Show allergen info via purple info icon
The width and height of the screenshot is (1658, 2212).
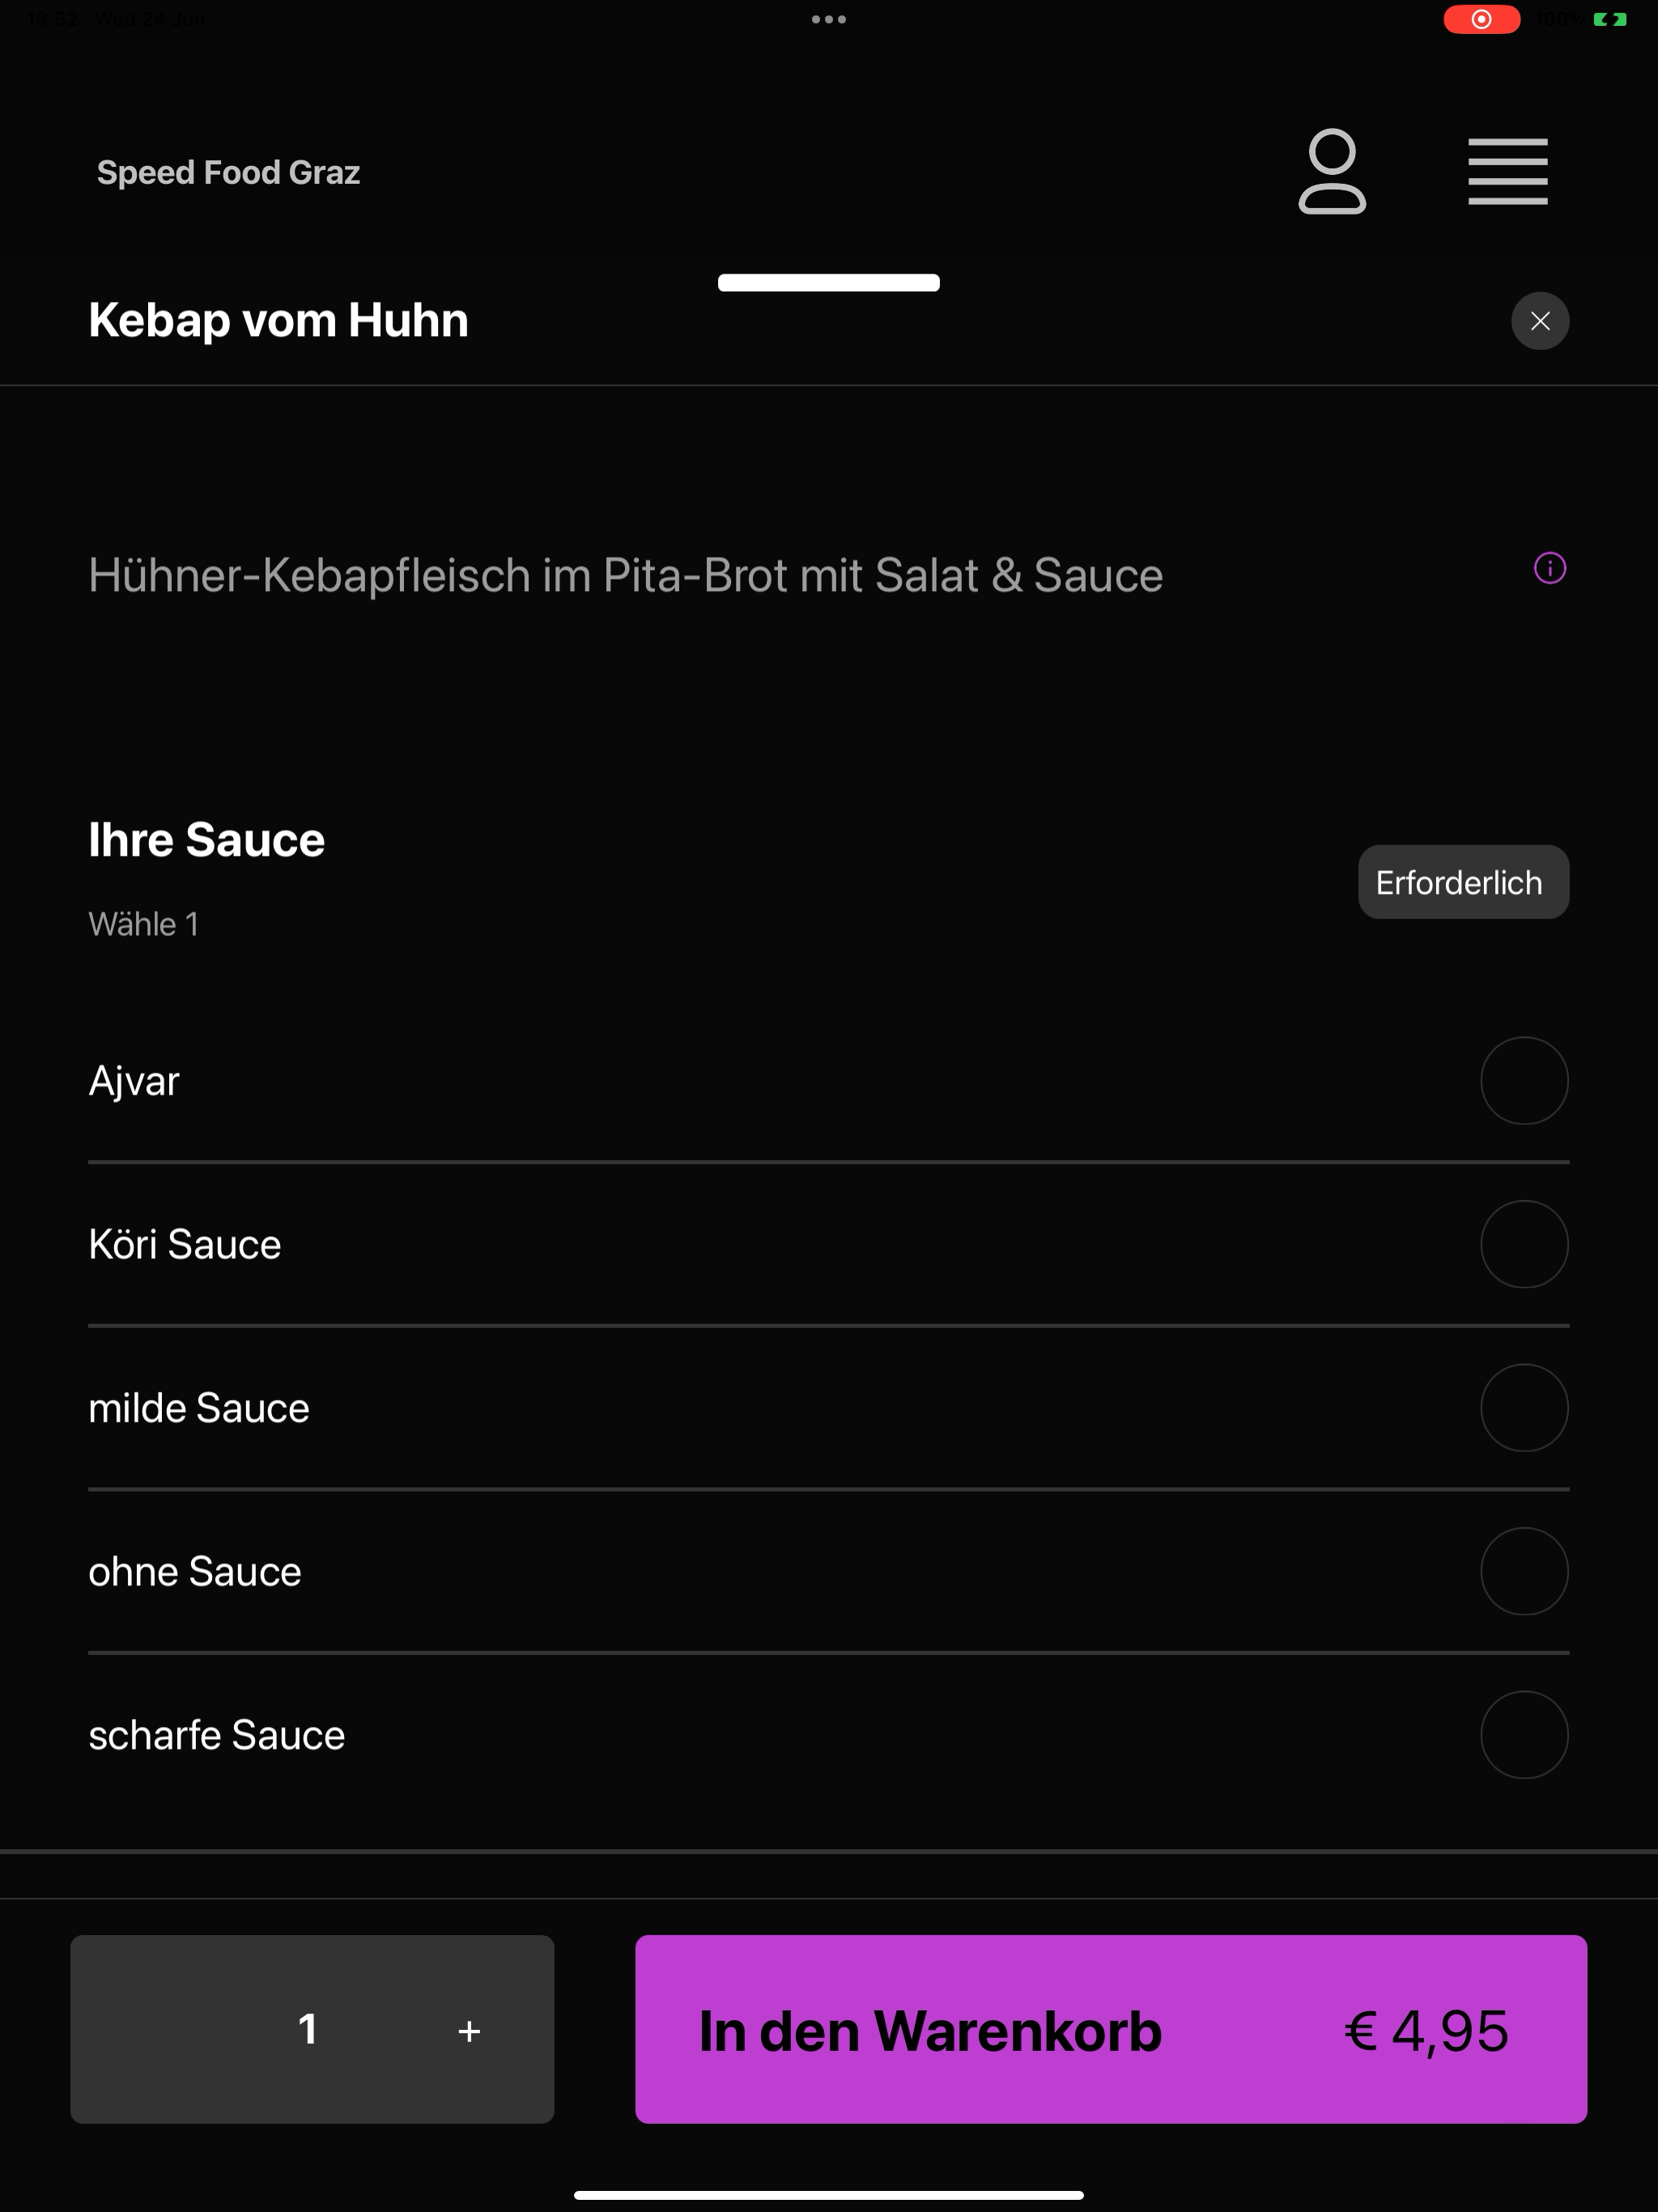point(1549,568)
